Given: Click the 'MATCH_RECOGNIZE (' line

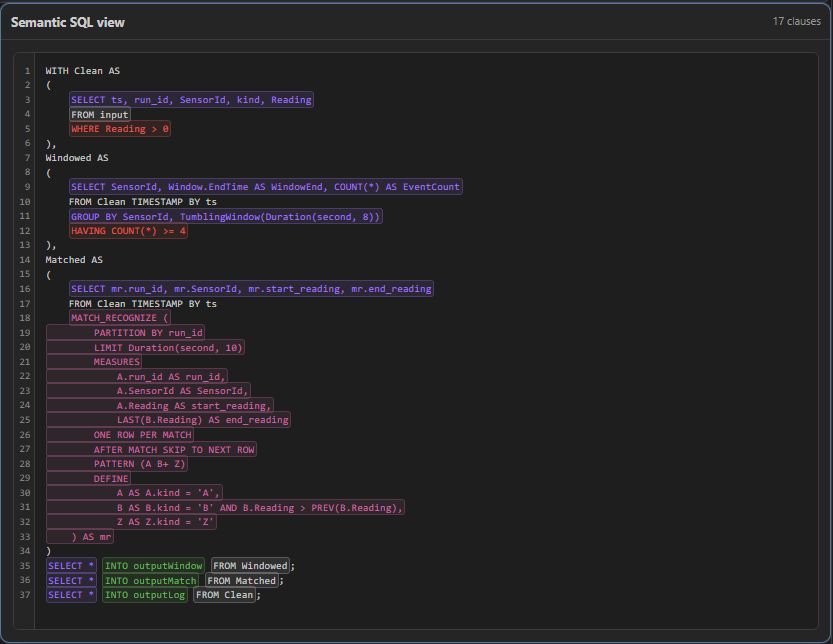Looking at the screenshot, I should [x=120, y=318].
